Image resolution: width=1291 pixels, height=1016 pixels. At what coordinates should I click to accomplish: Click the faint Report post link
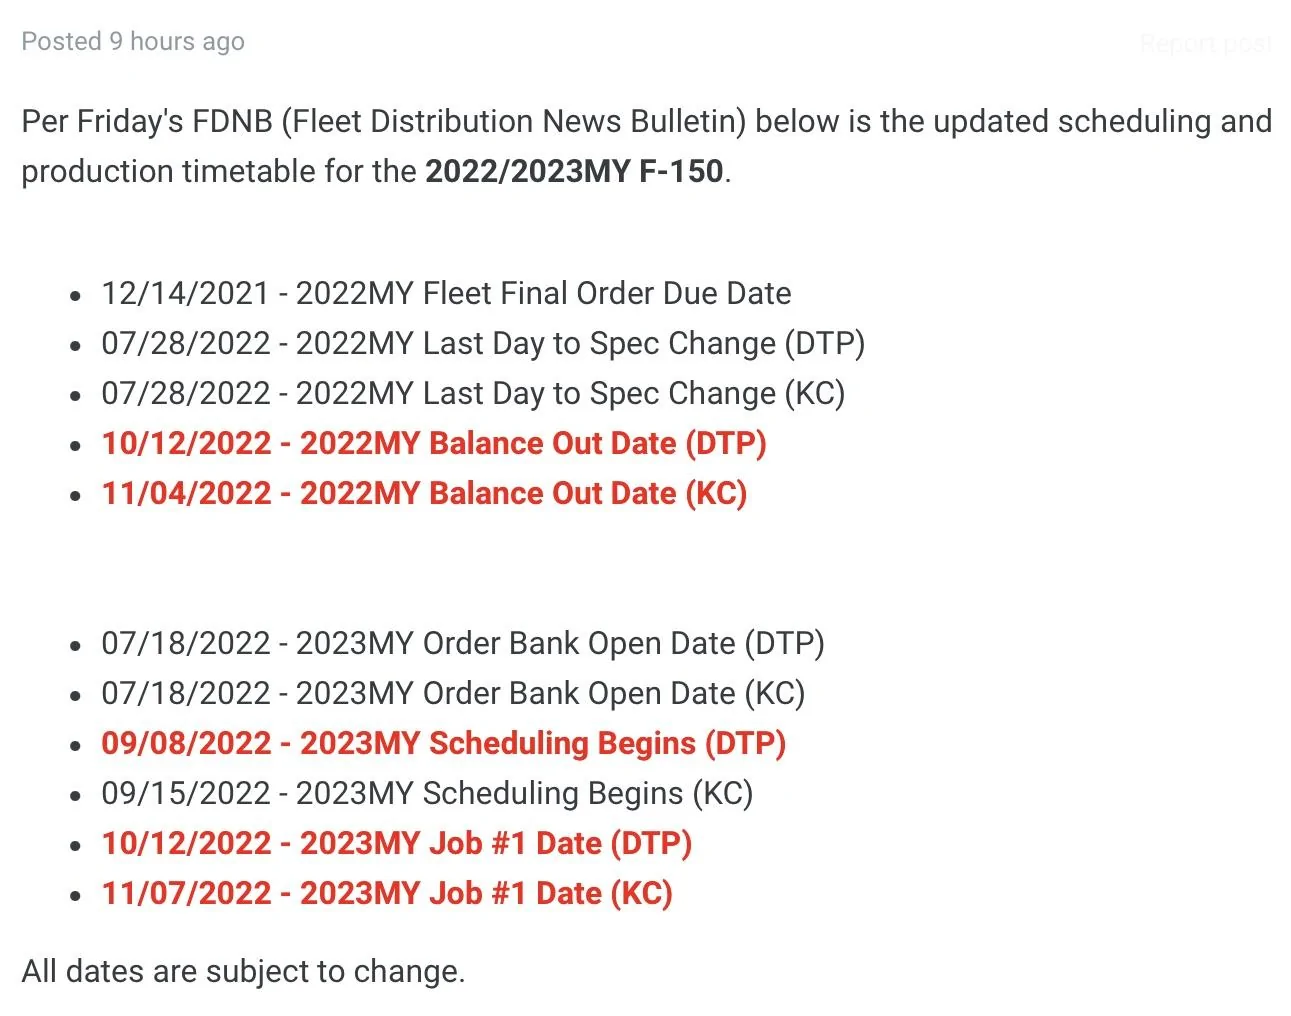pyautogui.click(x=1205, y=43)
